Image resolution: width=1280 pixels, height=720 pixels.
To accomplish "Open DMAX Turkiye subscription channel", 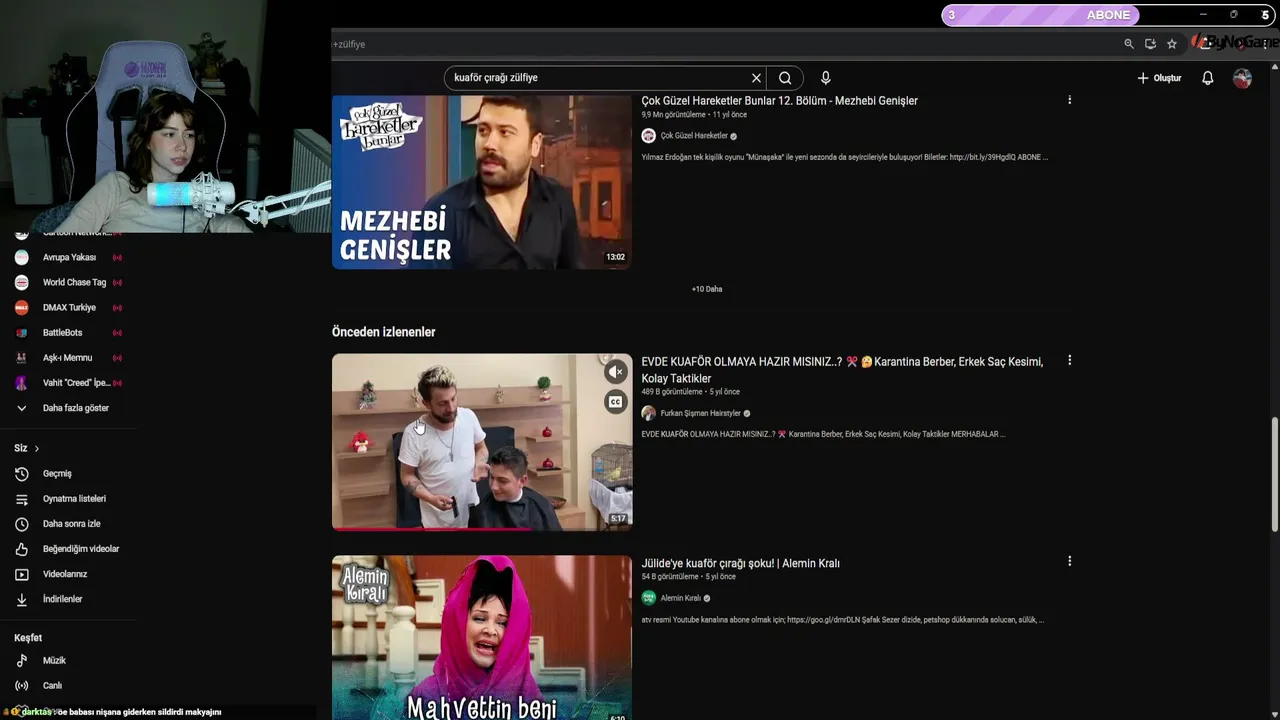I will [x=67, y=308].
